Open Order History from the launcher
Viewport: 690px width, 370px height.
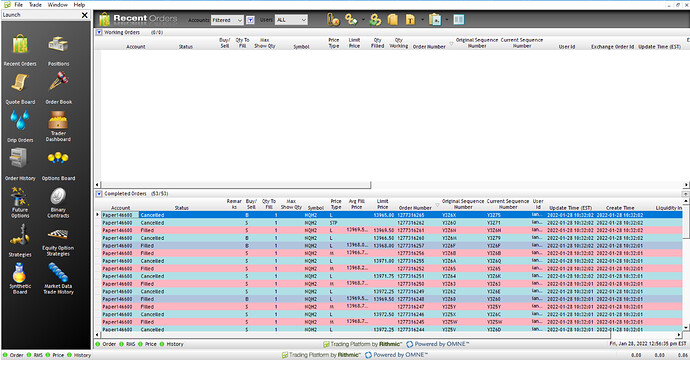coord(20,165)
